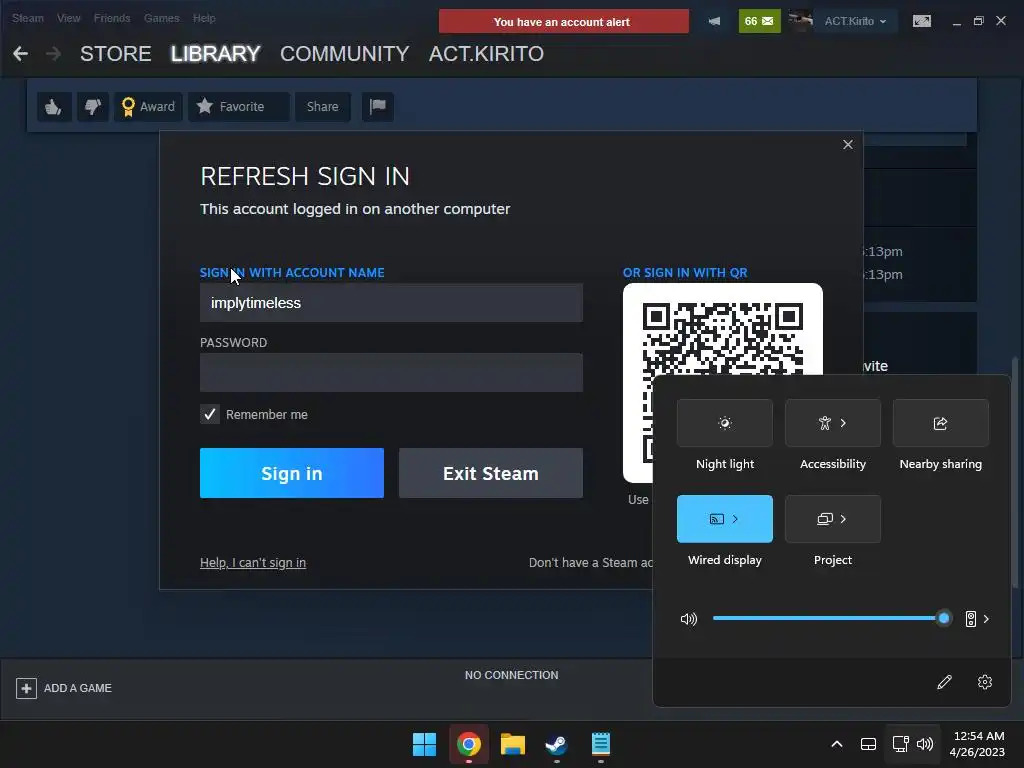Click the password input field

click(x=391, y=372)
